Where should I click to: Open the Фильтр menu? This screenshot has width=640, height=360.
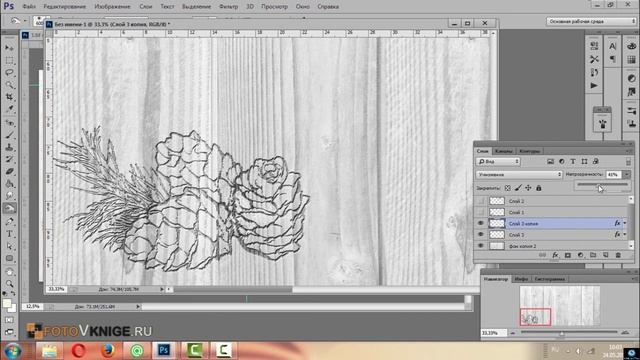(x=229, y=7)
